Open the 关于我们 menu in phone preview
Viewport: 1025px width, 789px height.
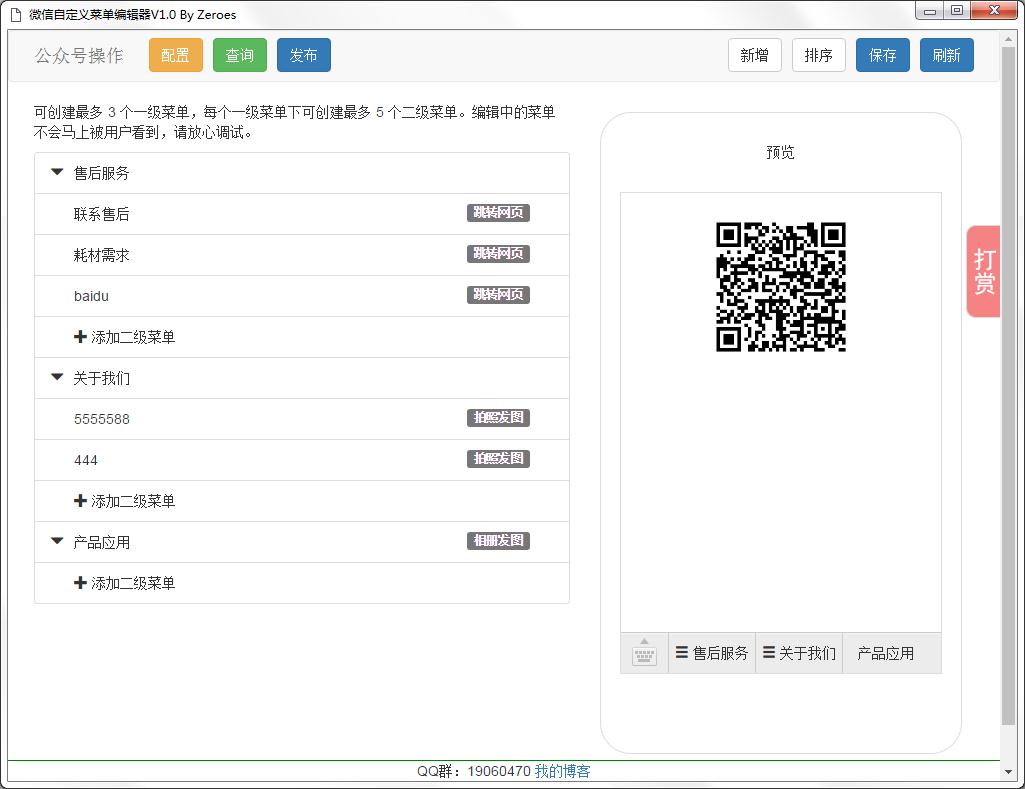pos(799,653)
